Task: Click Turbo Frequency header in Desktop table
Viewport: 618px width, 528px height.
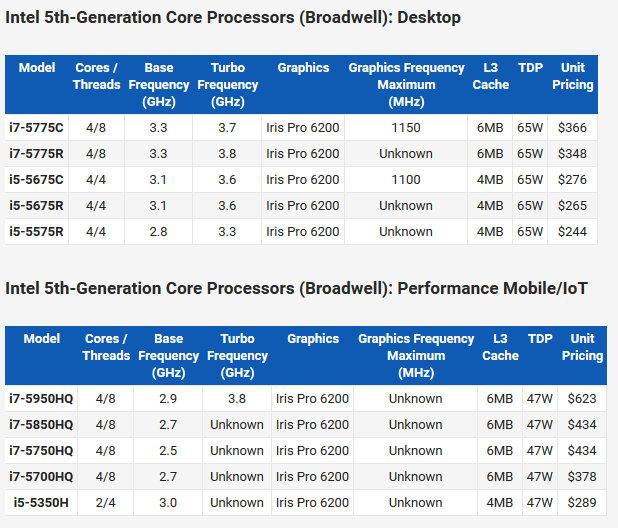Action: [x=228, y=84]
